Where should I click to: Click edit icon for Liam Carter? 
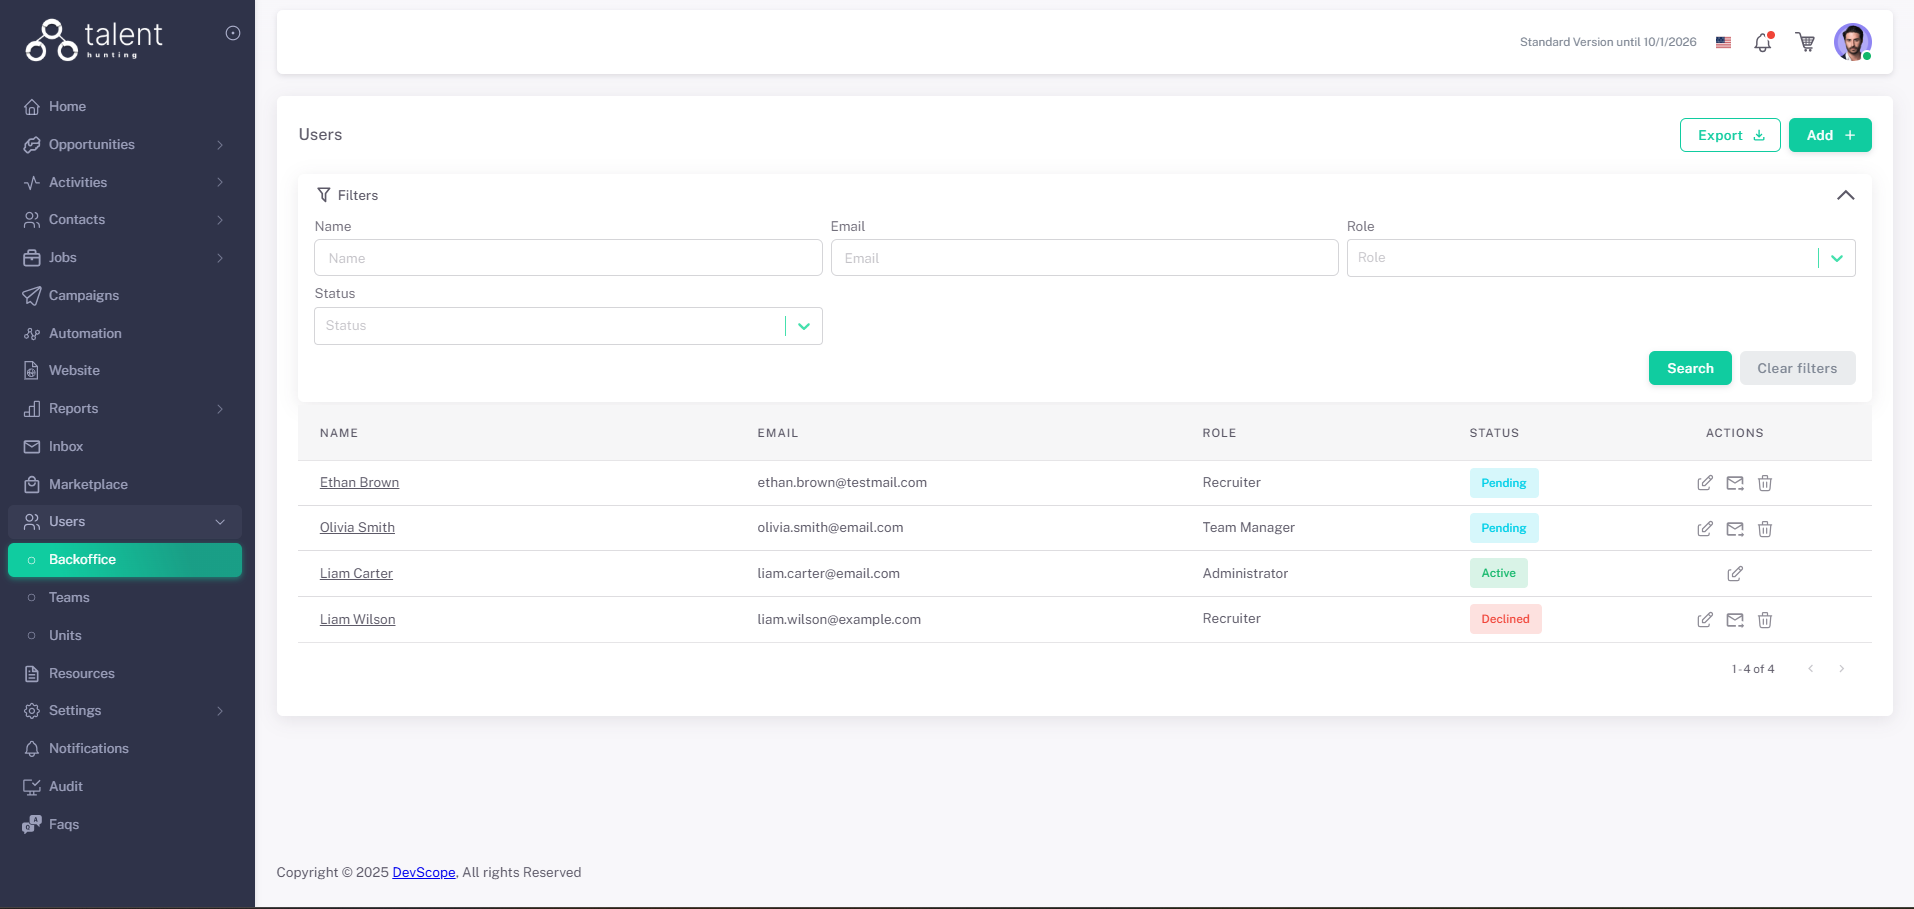pos(1734,574)
